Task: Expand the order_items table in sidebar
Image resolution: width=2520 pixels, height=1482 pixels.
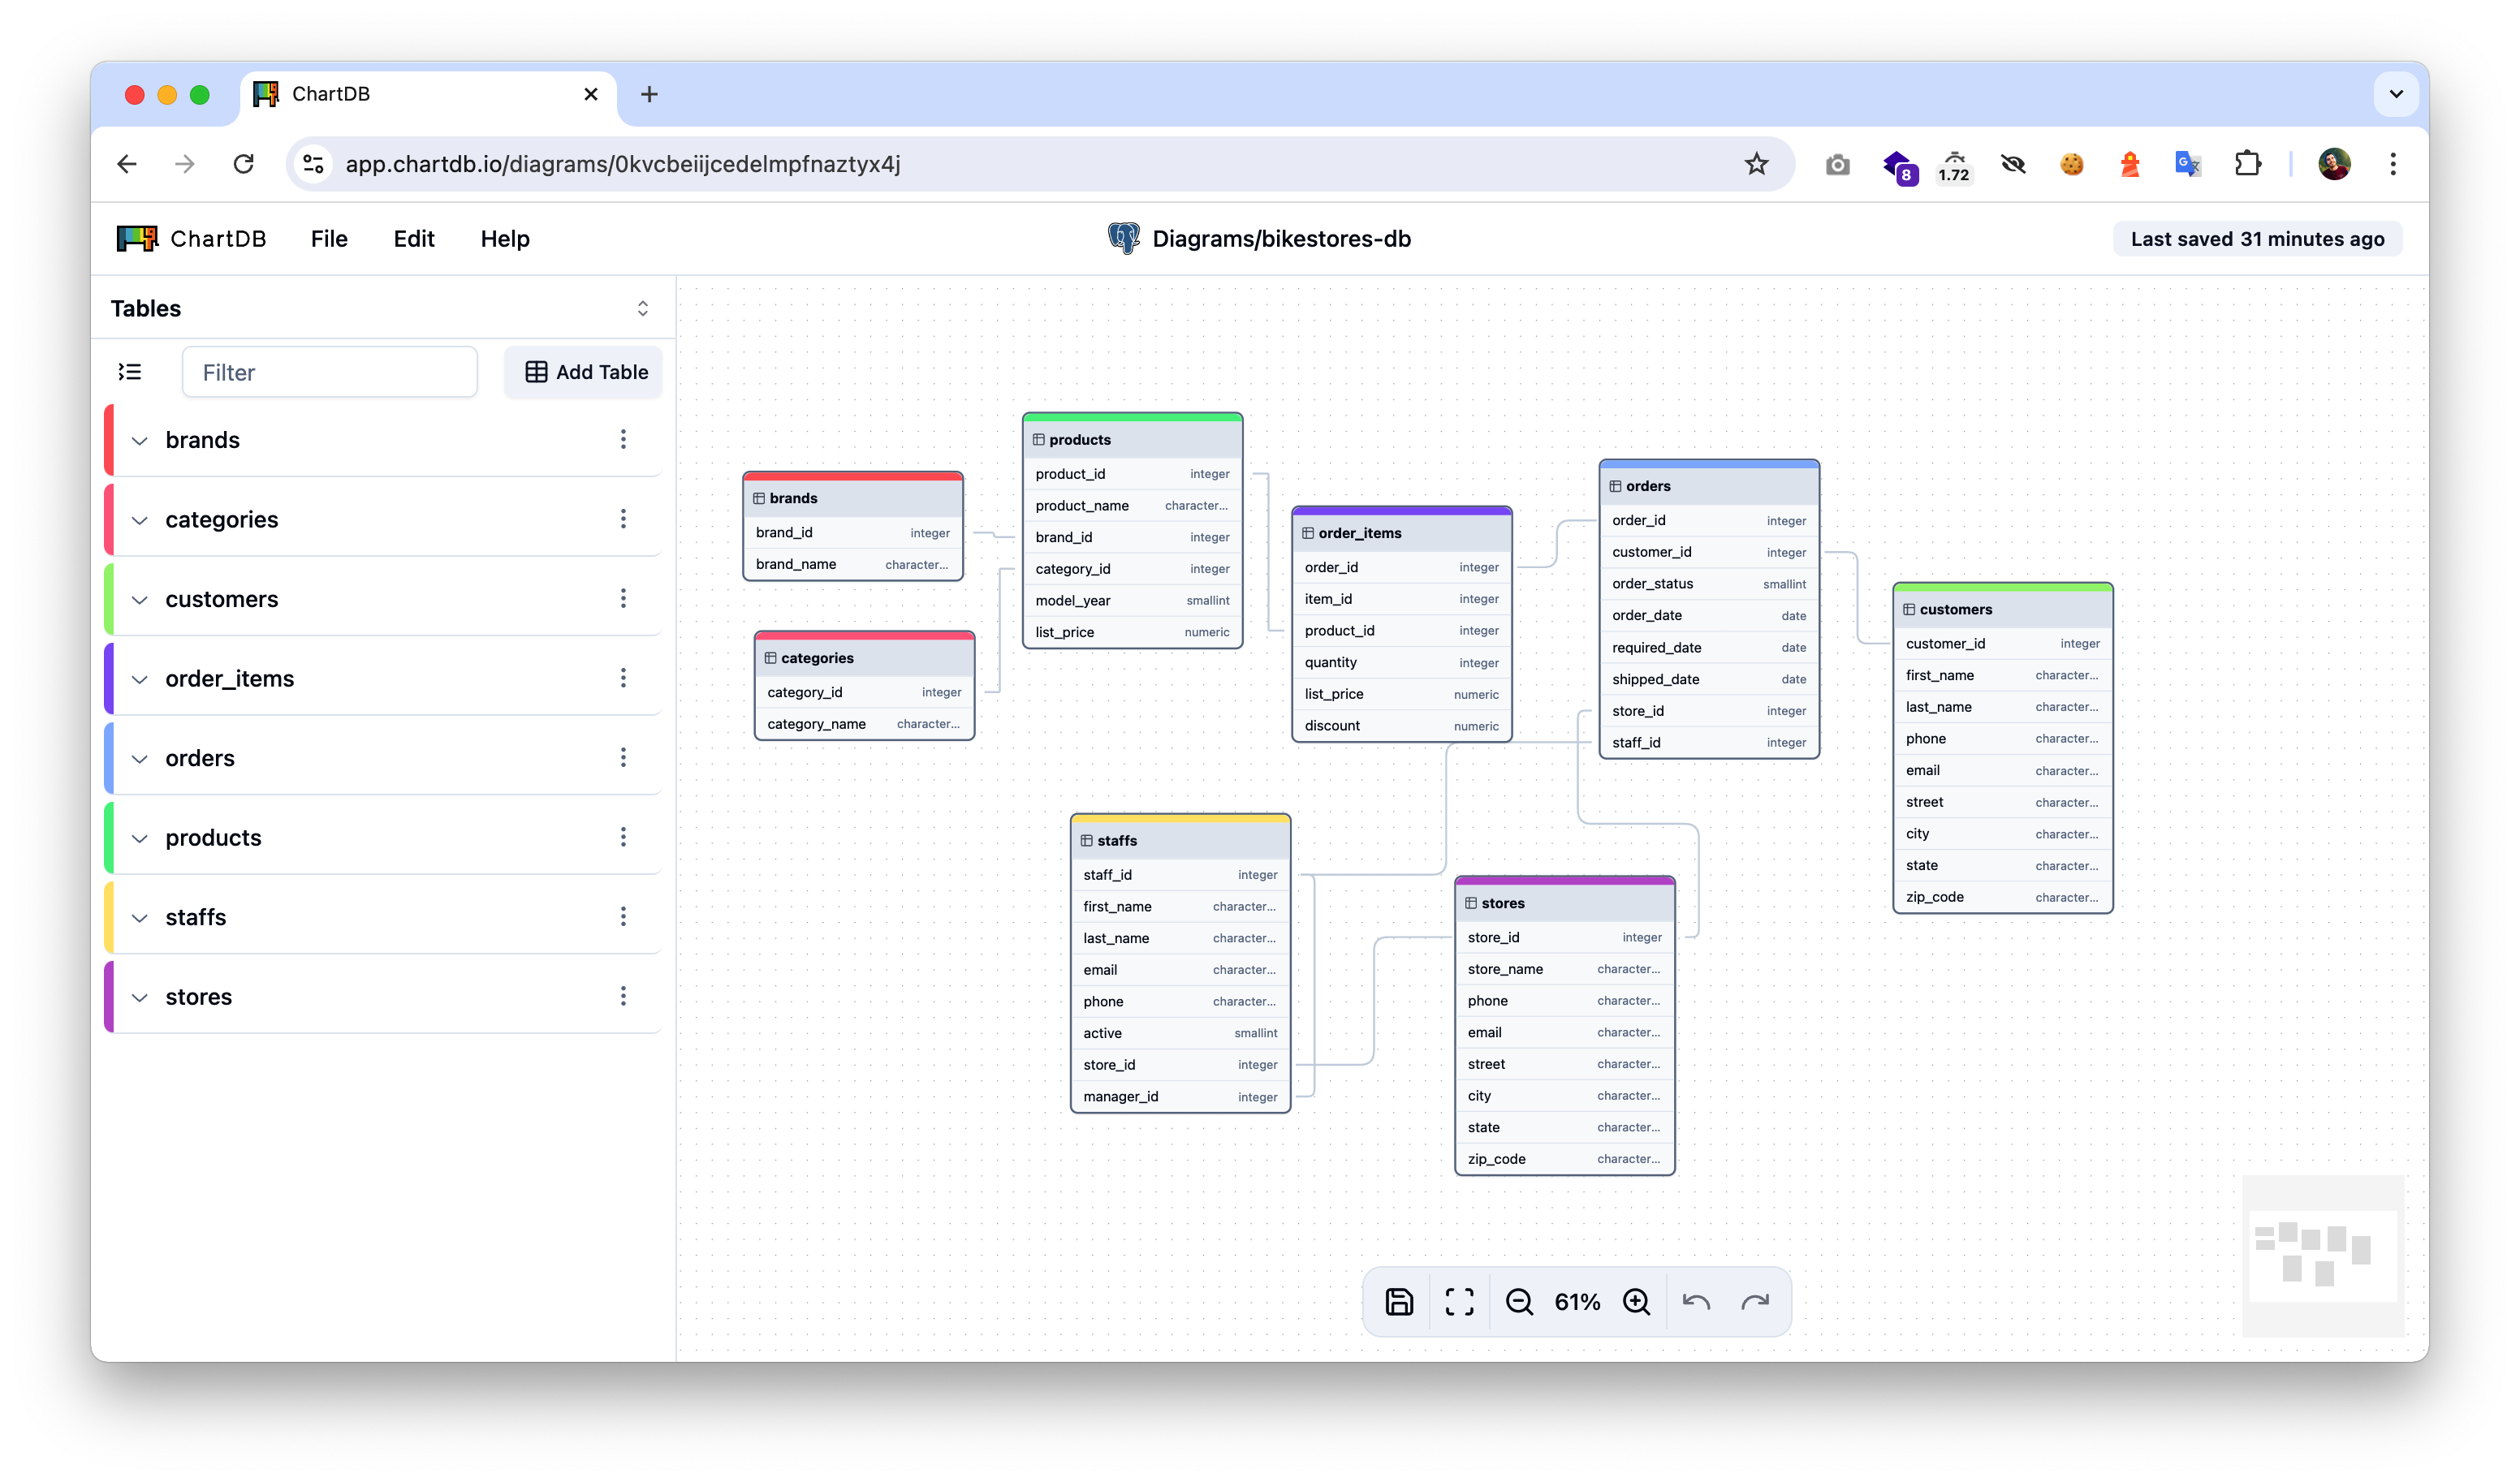Action: coord(141,678)
